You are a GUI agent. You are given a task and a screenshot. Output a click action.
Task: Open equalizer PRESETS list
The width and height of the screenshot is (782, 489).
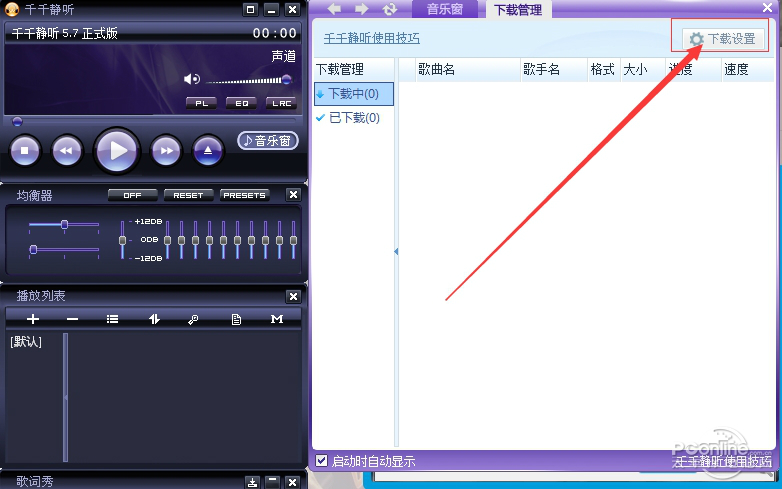244,195
